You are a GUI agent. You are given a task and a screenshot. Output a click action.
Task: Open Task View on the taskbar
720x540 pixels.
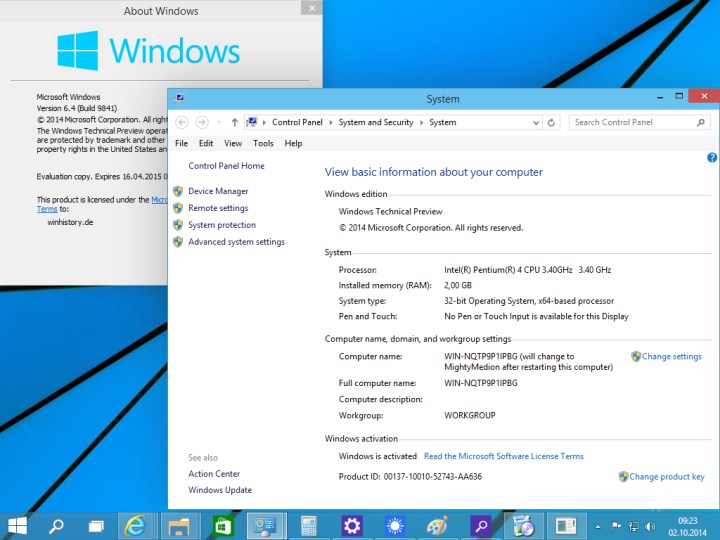point(96,526)
